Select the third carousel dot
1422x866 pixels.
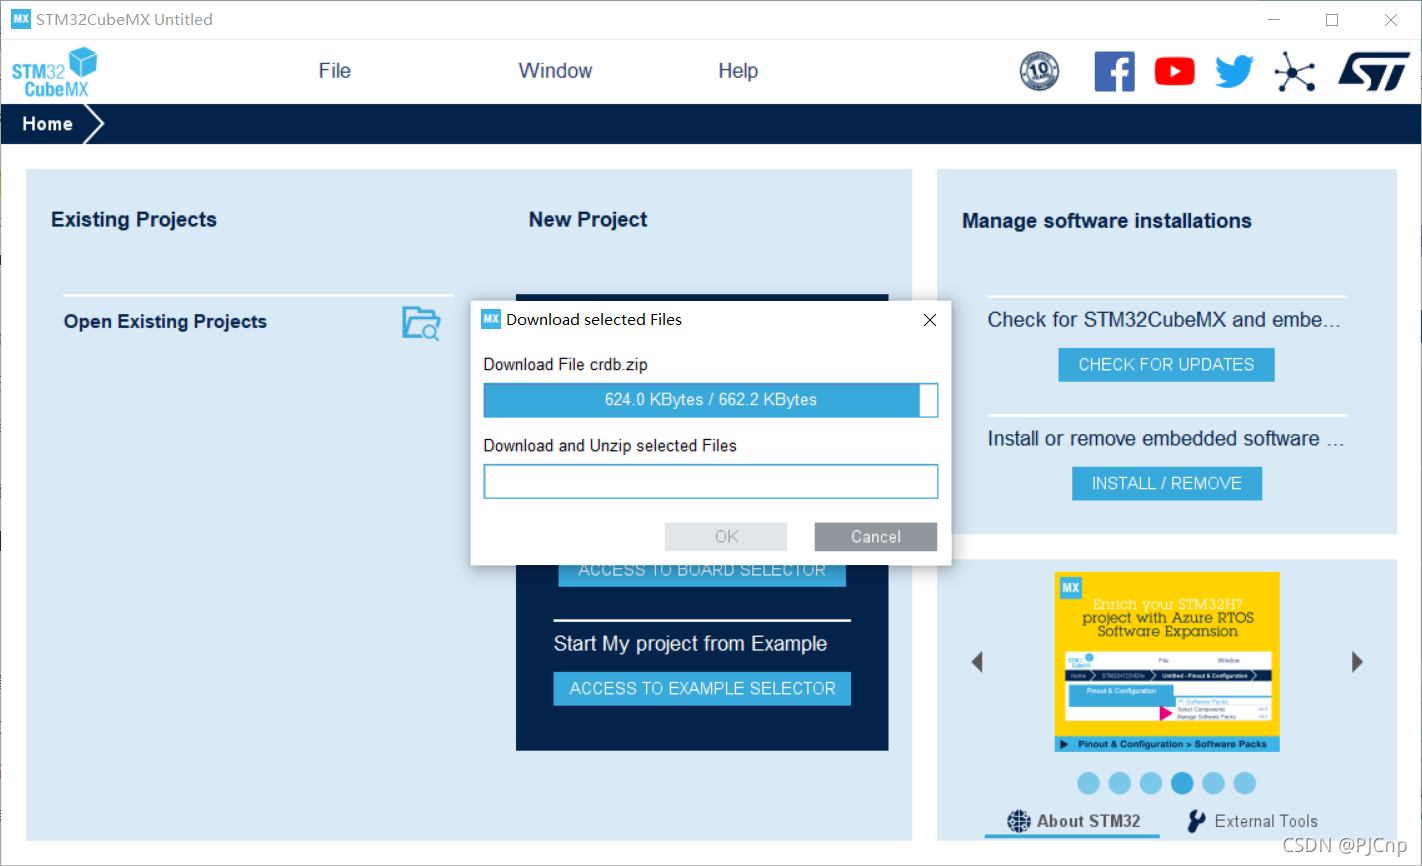[x=1151, y=783]
